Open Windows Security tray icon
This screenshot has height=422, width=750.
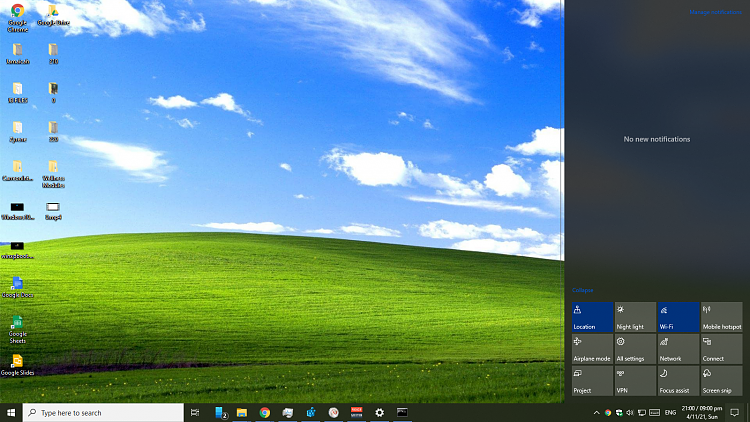(619, 412)
